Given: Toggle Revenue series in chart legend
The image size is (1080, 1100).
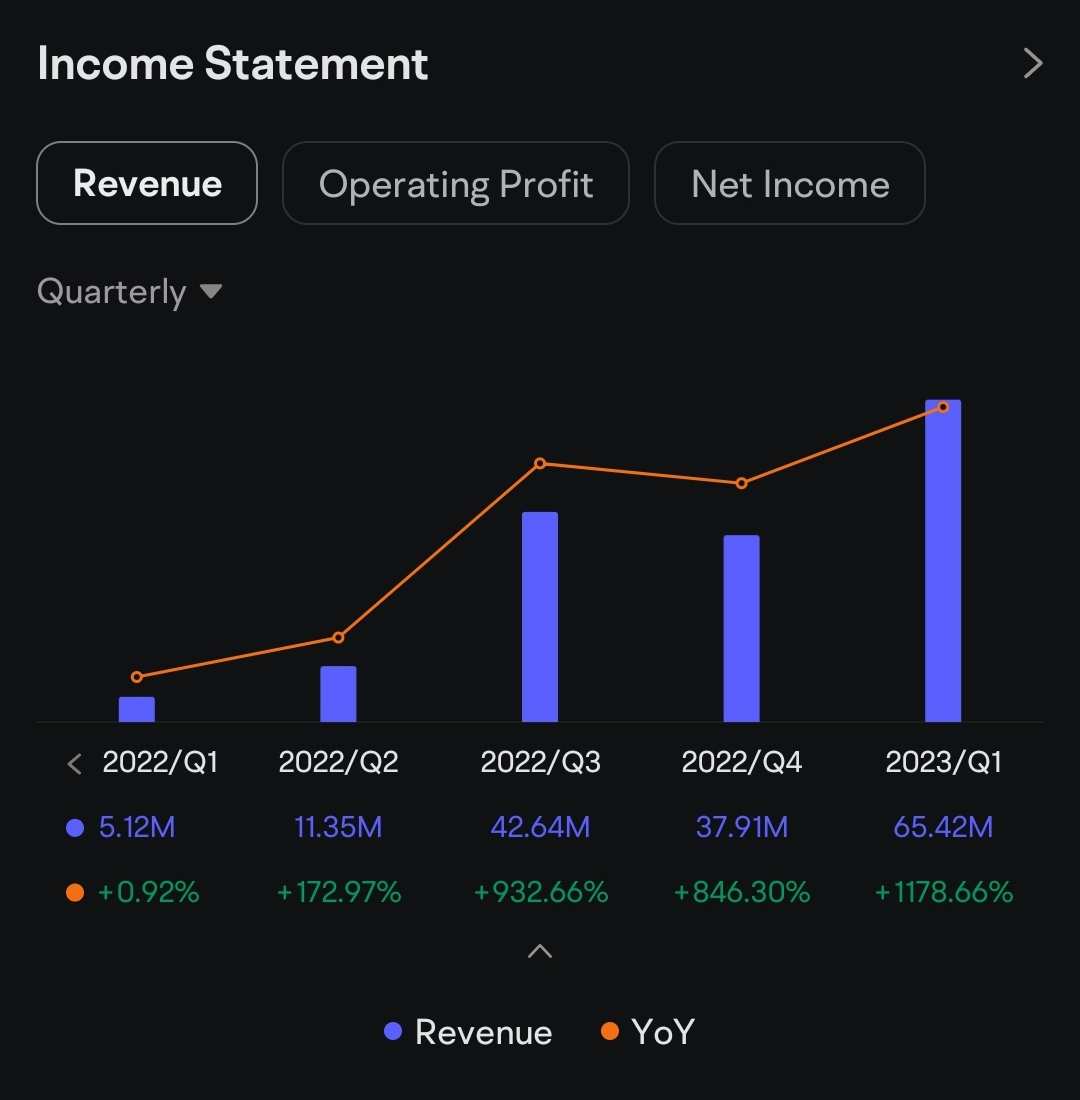Looking at the screenshot, I should tap(468, 1031).
